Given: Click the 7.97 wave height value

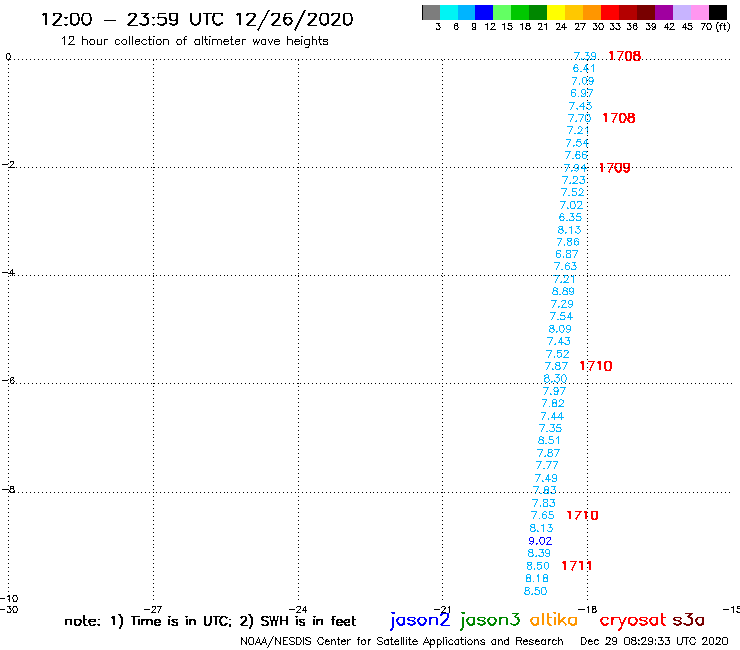Looking at the screenshot, I should tap(554, 391).
